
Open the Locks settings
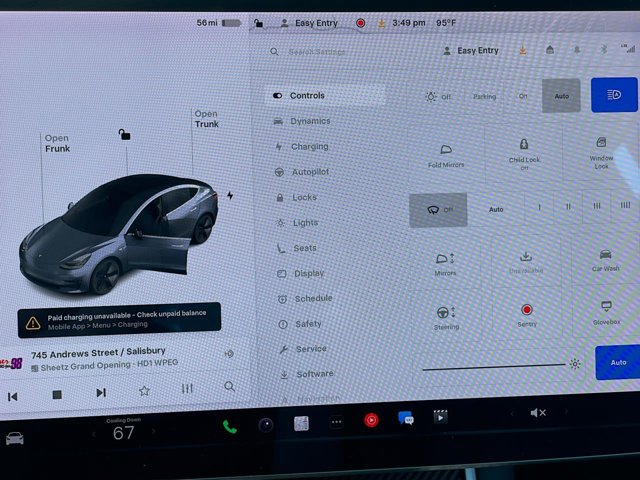point(297,198)
